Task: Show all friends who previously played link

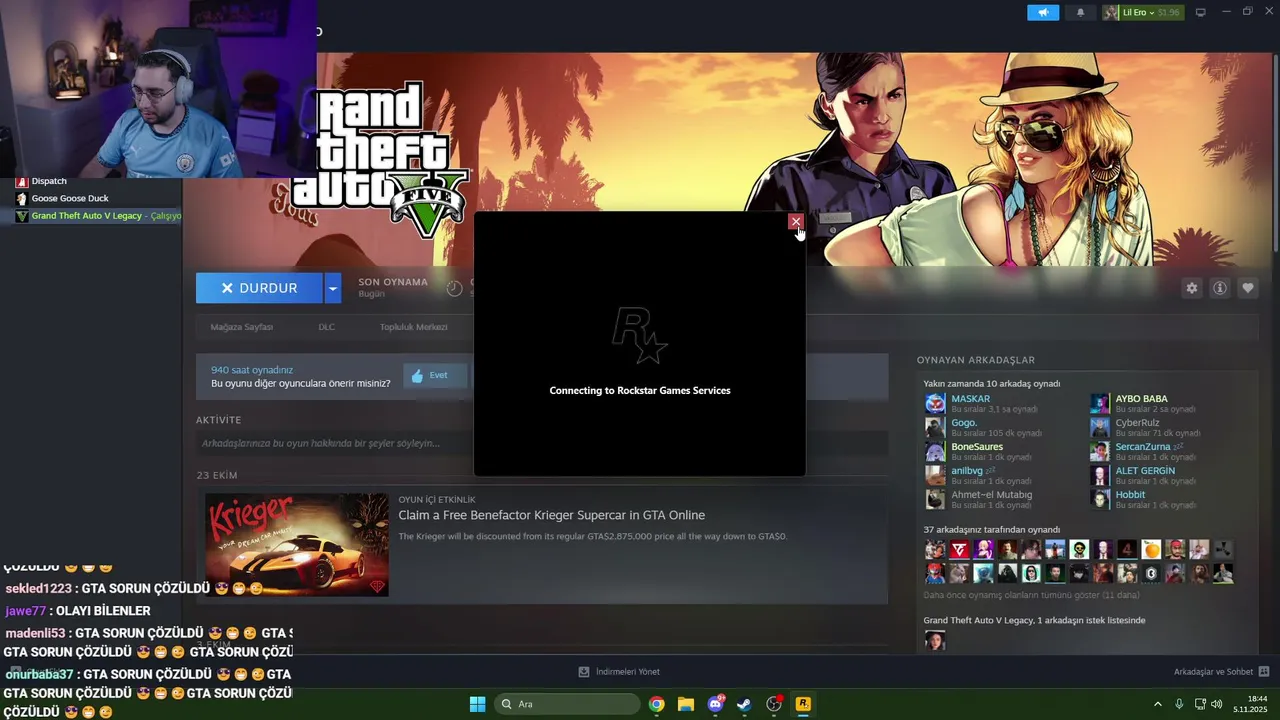Action: point(1031,595)
